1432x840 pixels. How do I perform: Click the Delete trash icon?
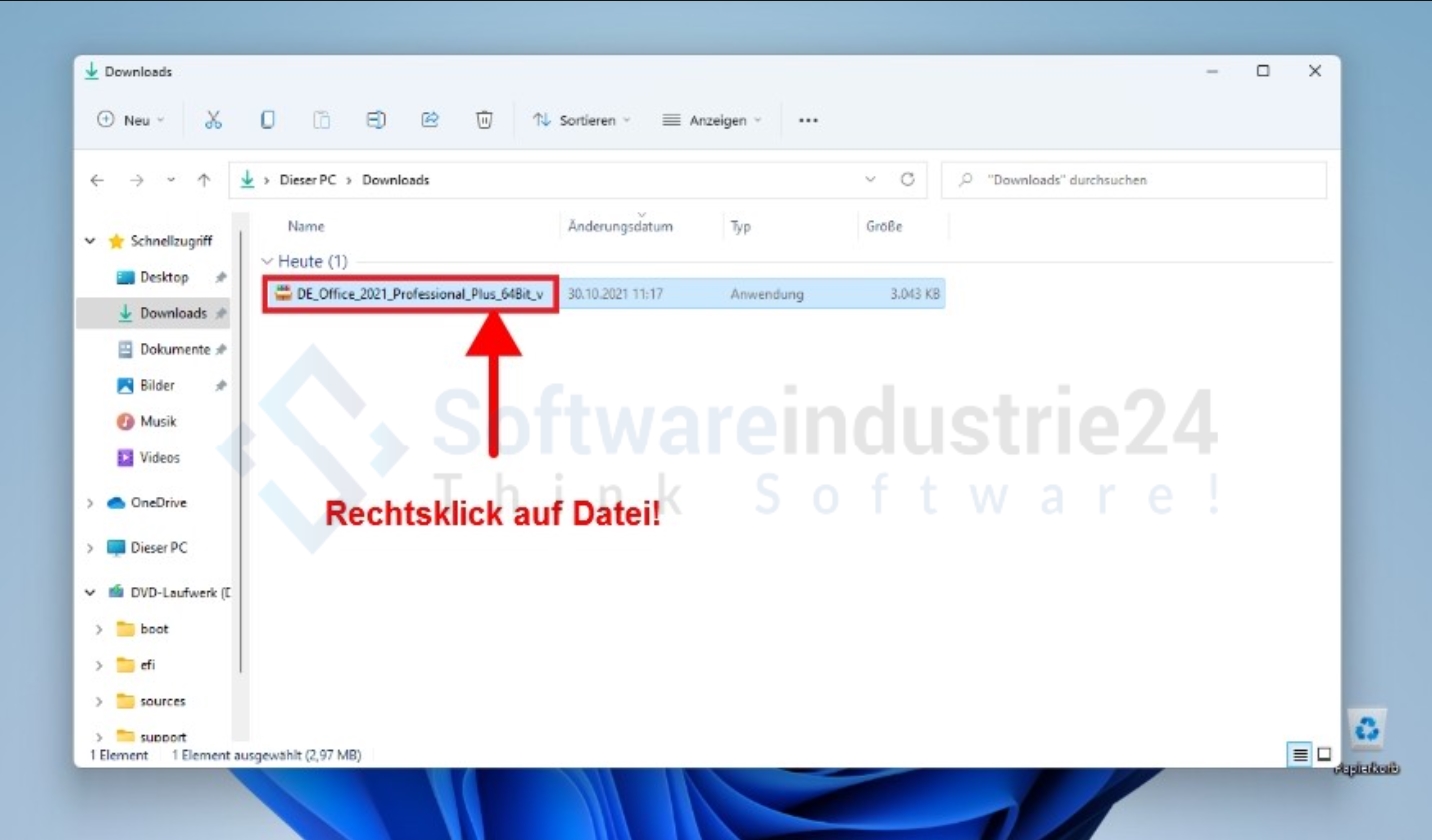tap(484, 120)
